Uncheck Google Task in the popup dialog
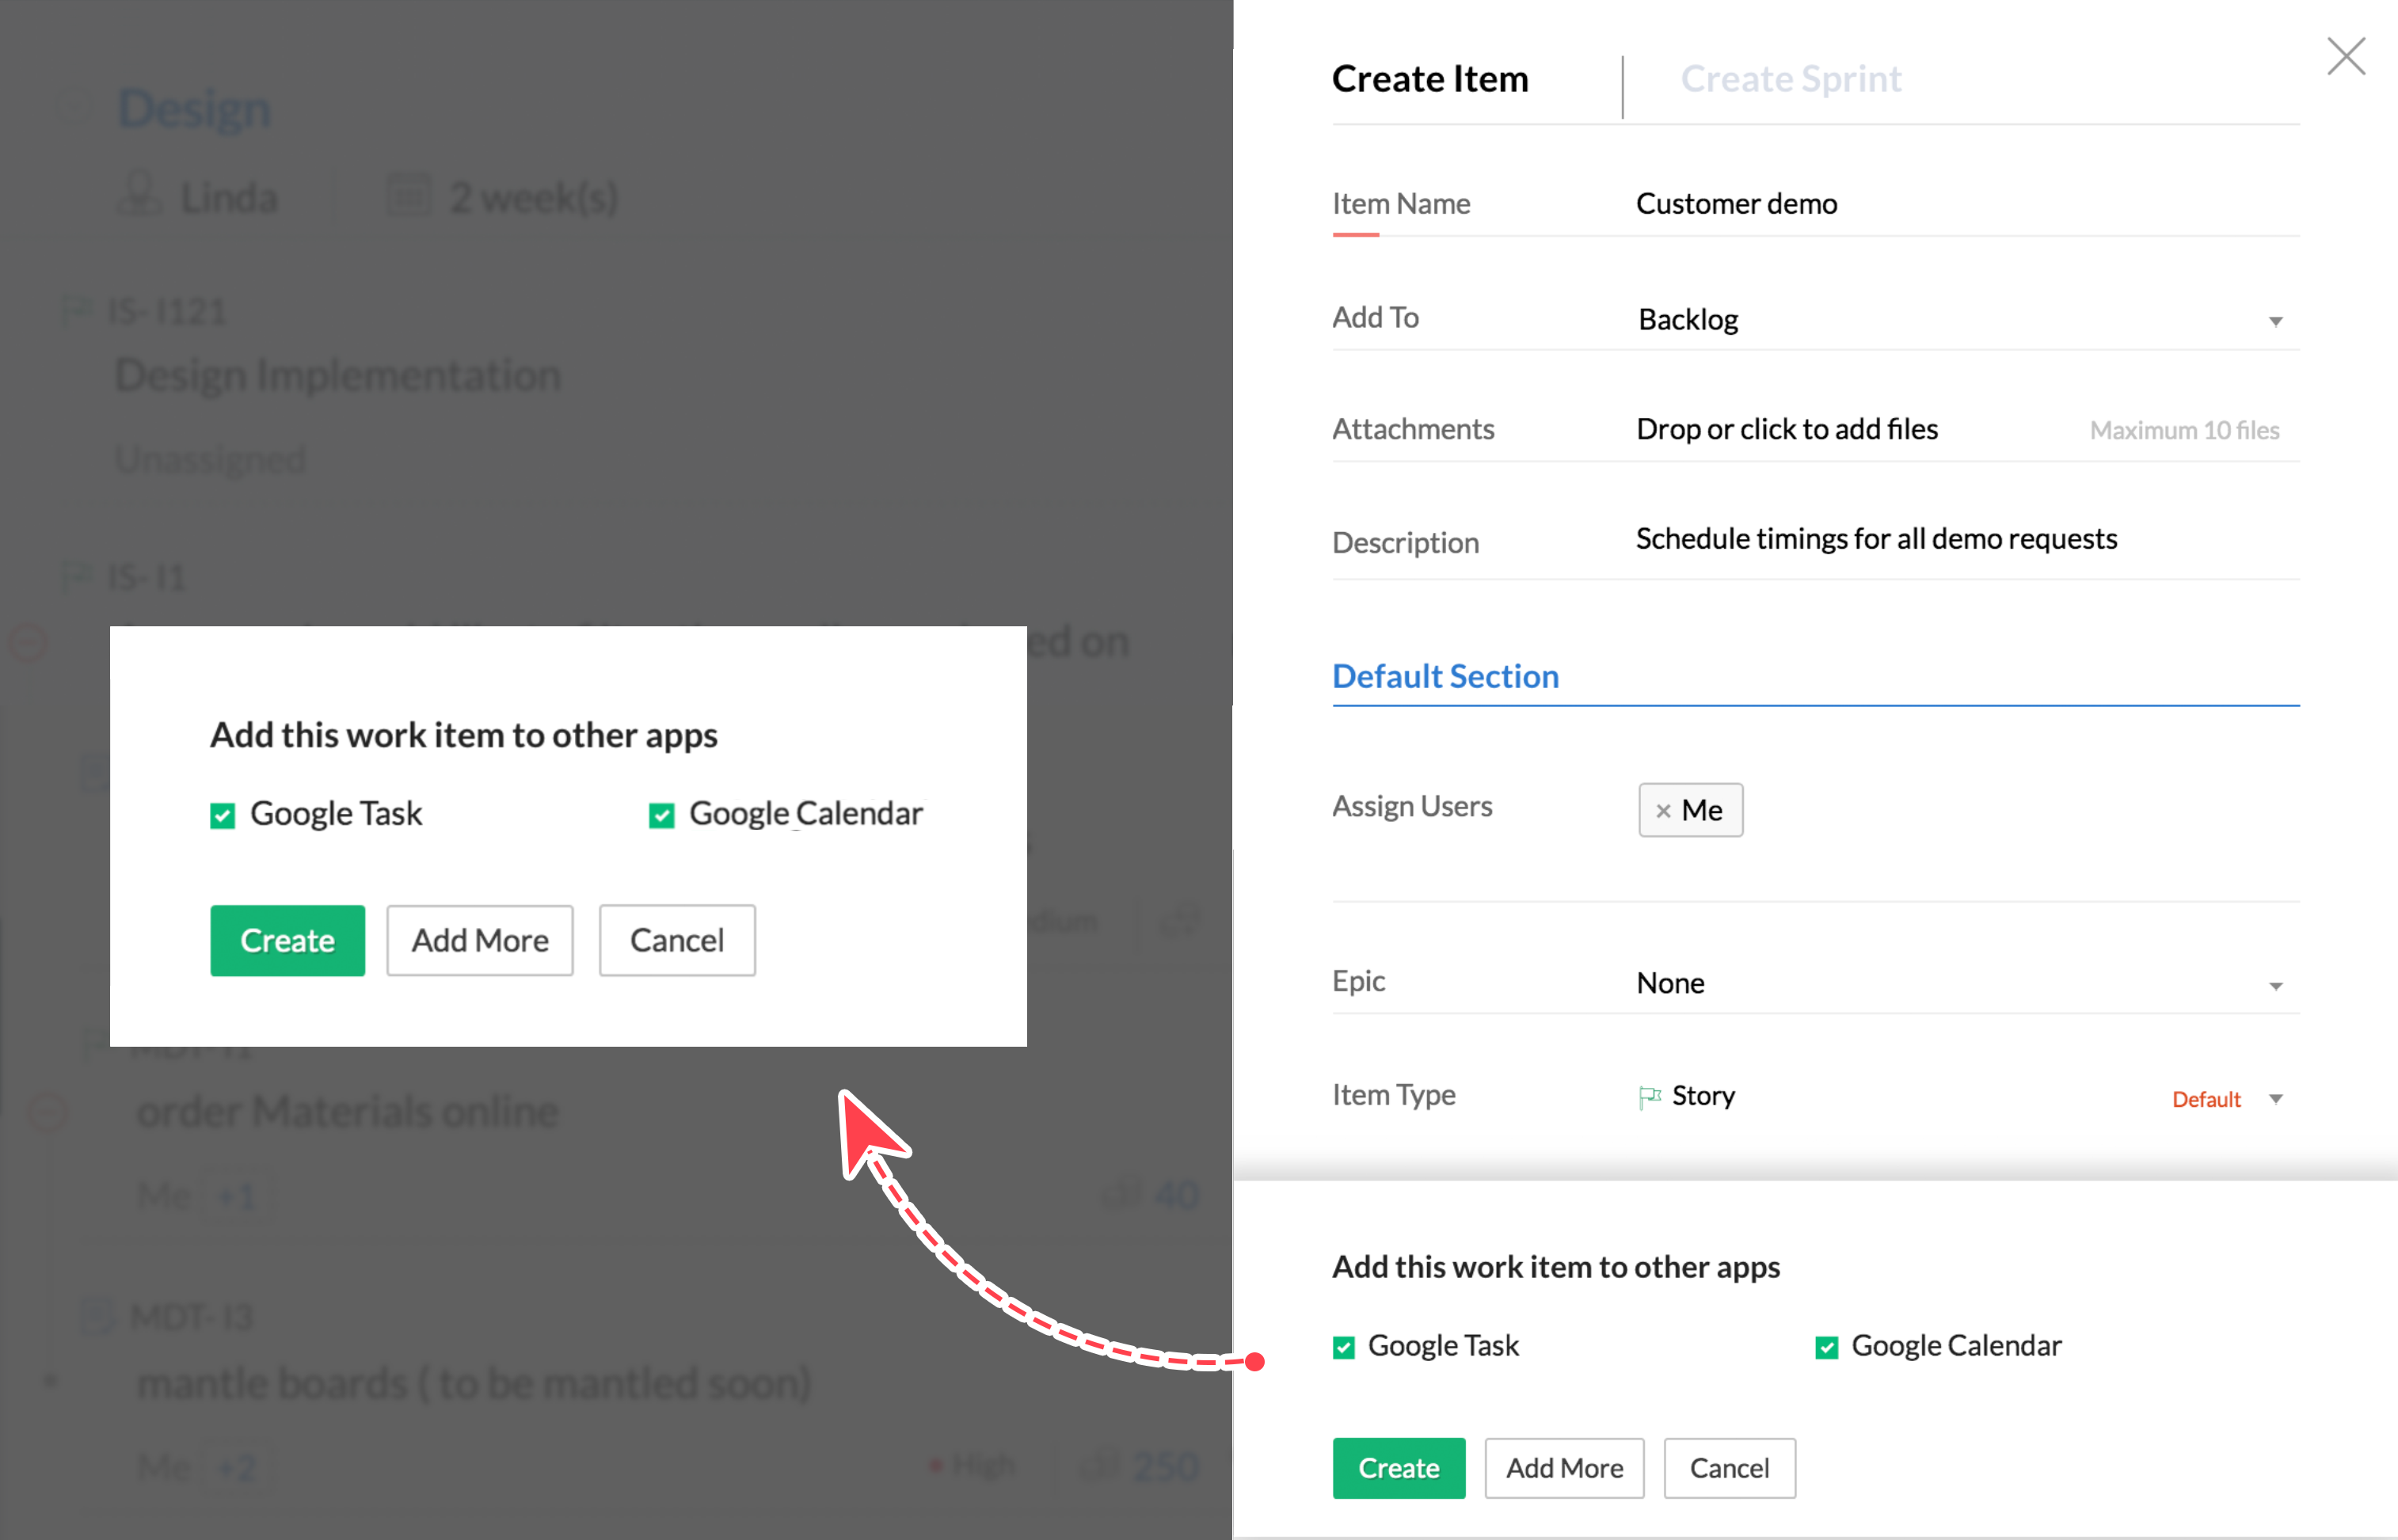 (x=222, y=816)
